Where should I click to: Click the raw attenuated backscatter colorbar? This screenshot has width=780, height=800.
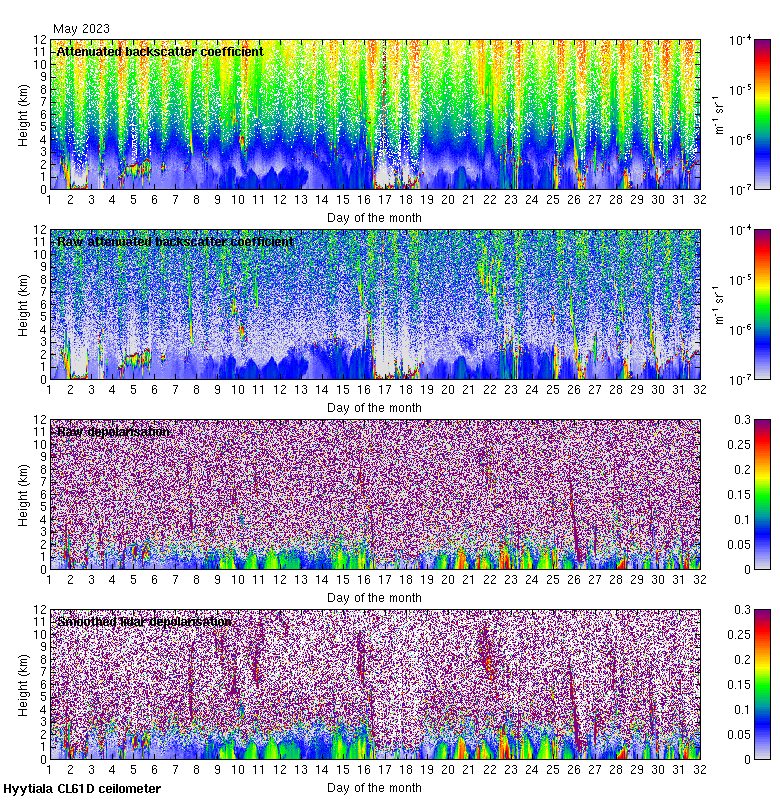pyautogui.click(x=734, y=304)
